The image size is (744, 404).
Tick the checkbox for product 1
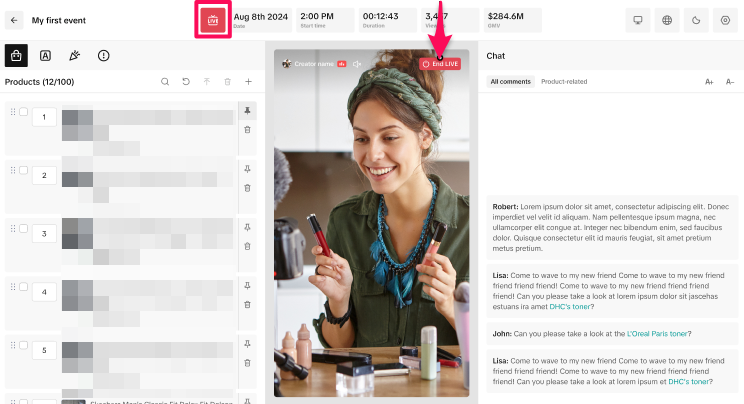(24, 112)
